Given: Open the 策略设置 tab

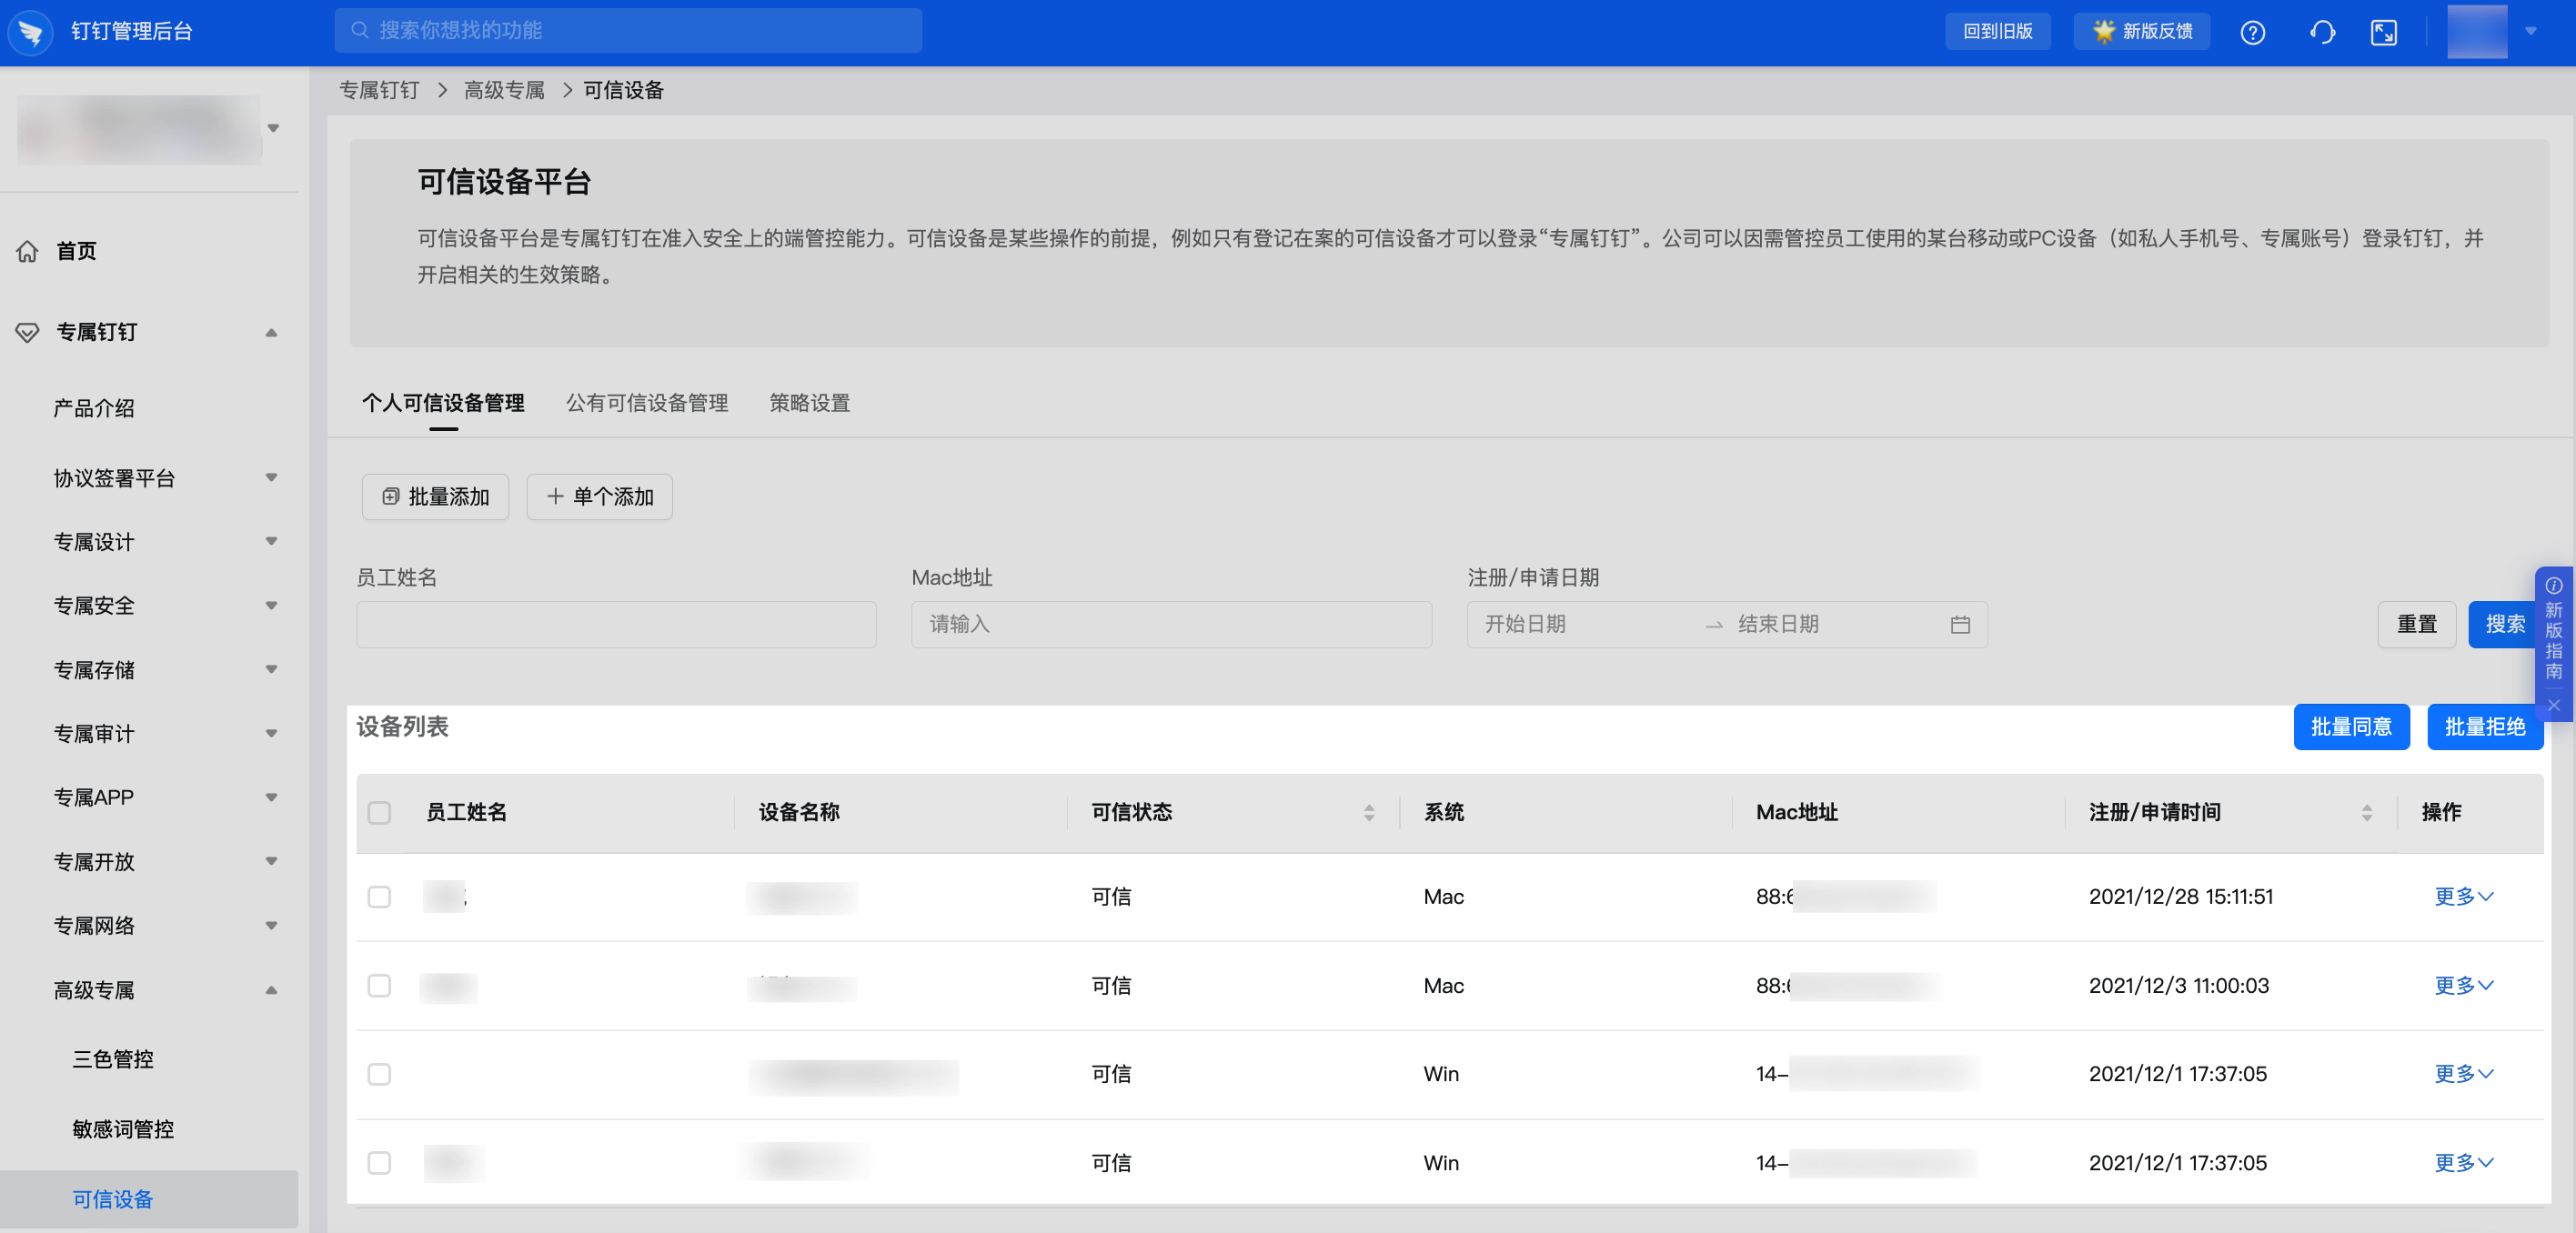Looking at the screenshot, I should click(x=809, y=403).
